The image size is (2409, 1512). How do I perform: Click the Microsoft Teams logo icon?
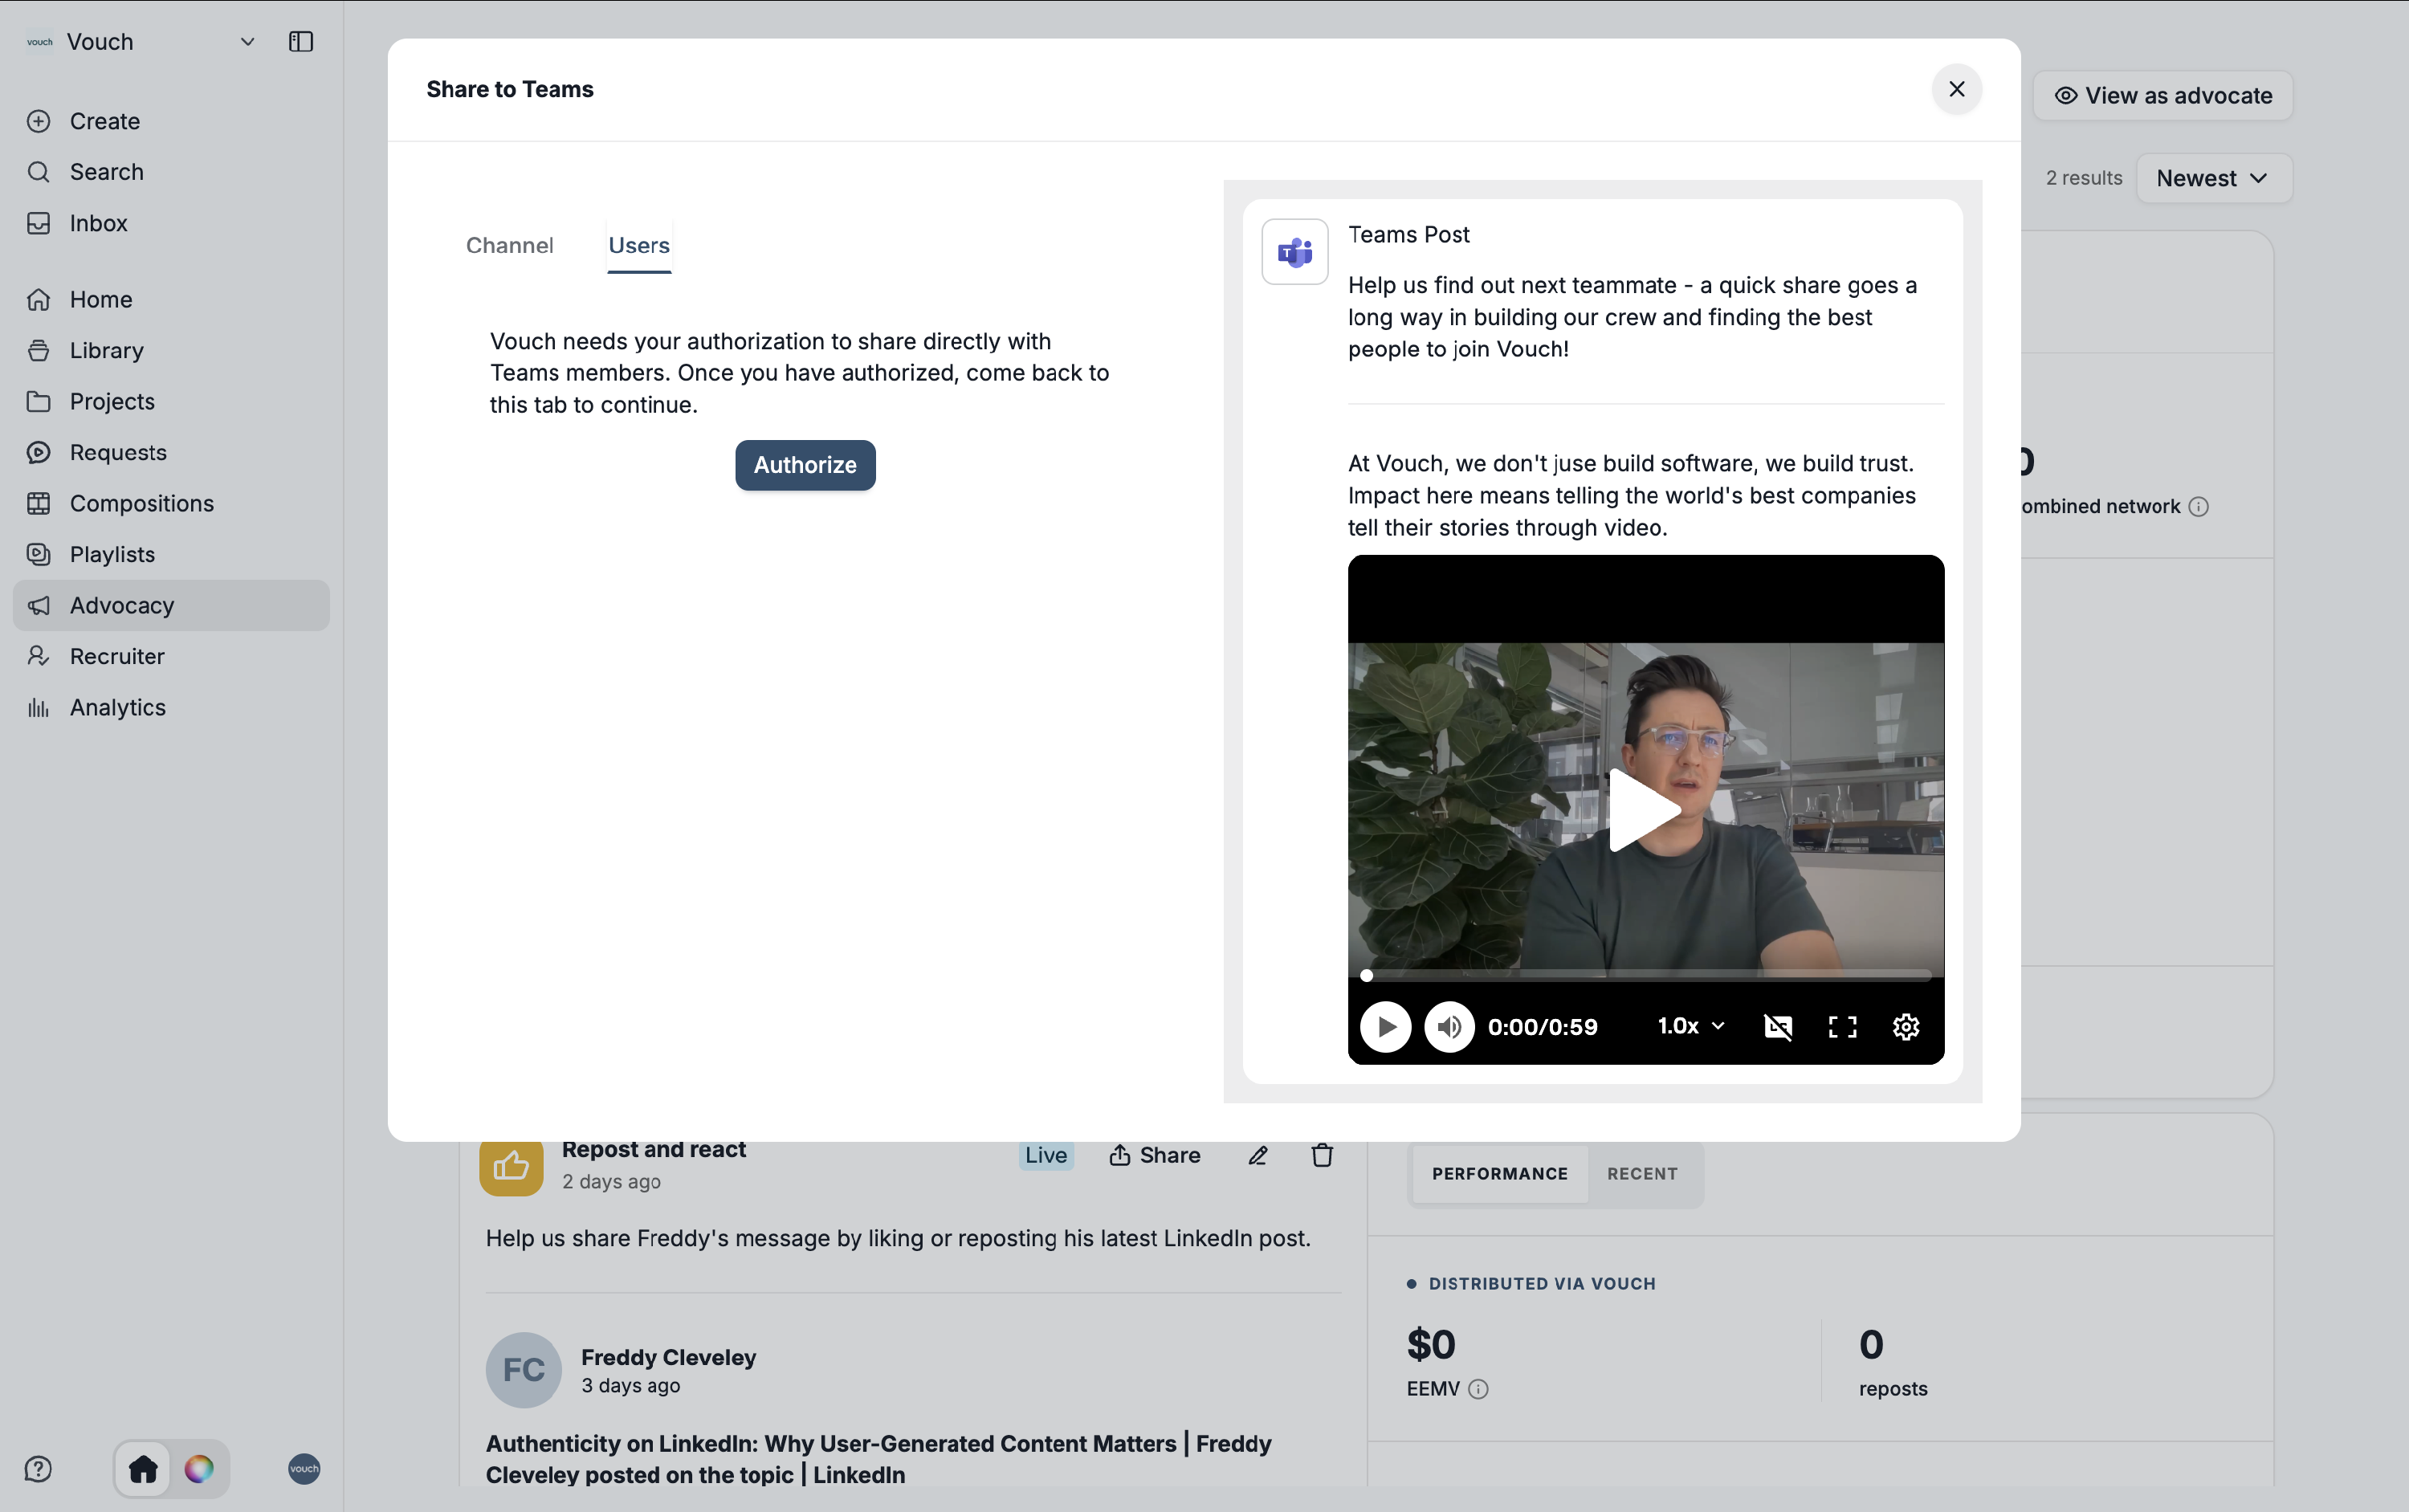[x=1295, y=252]
